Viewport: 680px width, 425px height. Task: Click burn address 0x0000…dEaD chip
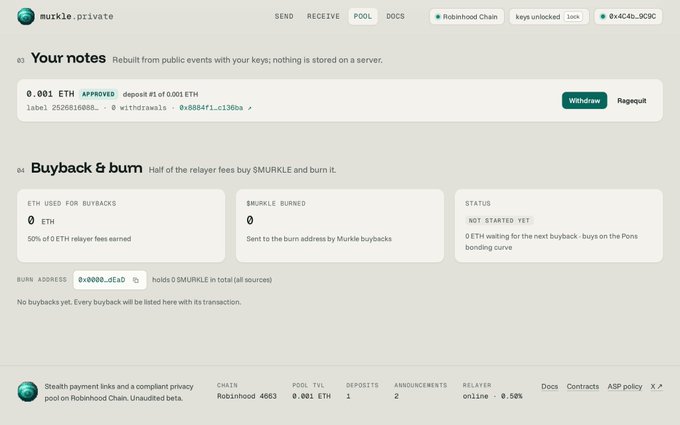[110, 280]
